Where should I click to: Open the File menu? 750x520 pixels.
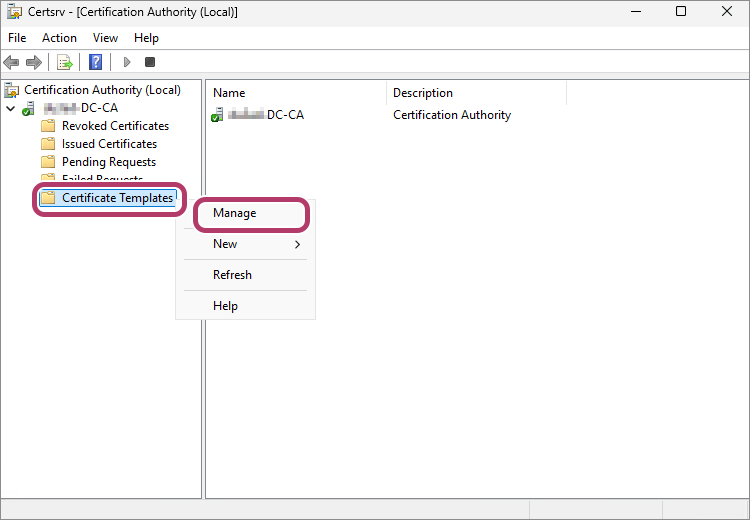[17, 38]
